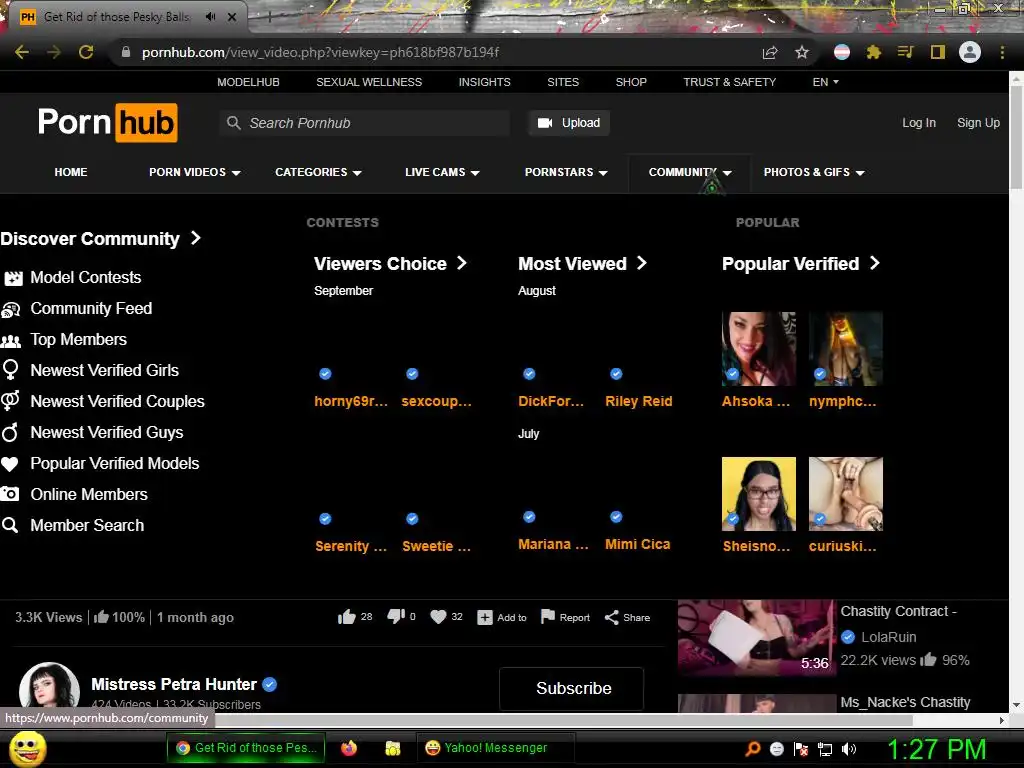Open the Riley Reid profile link

[x=639, y=401]
